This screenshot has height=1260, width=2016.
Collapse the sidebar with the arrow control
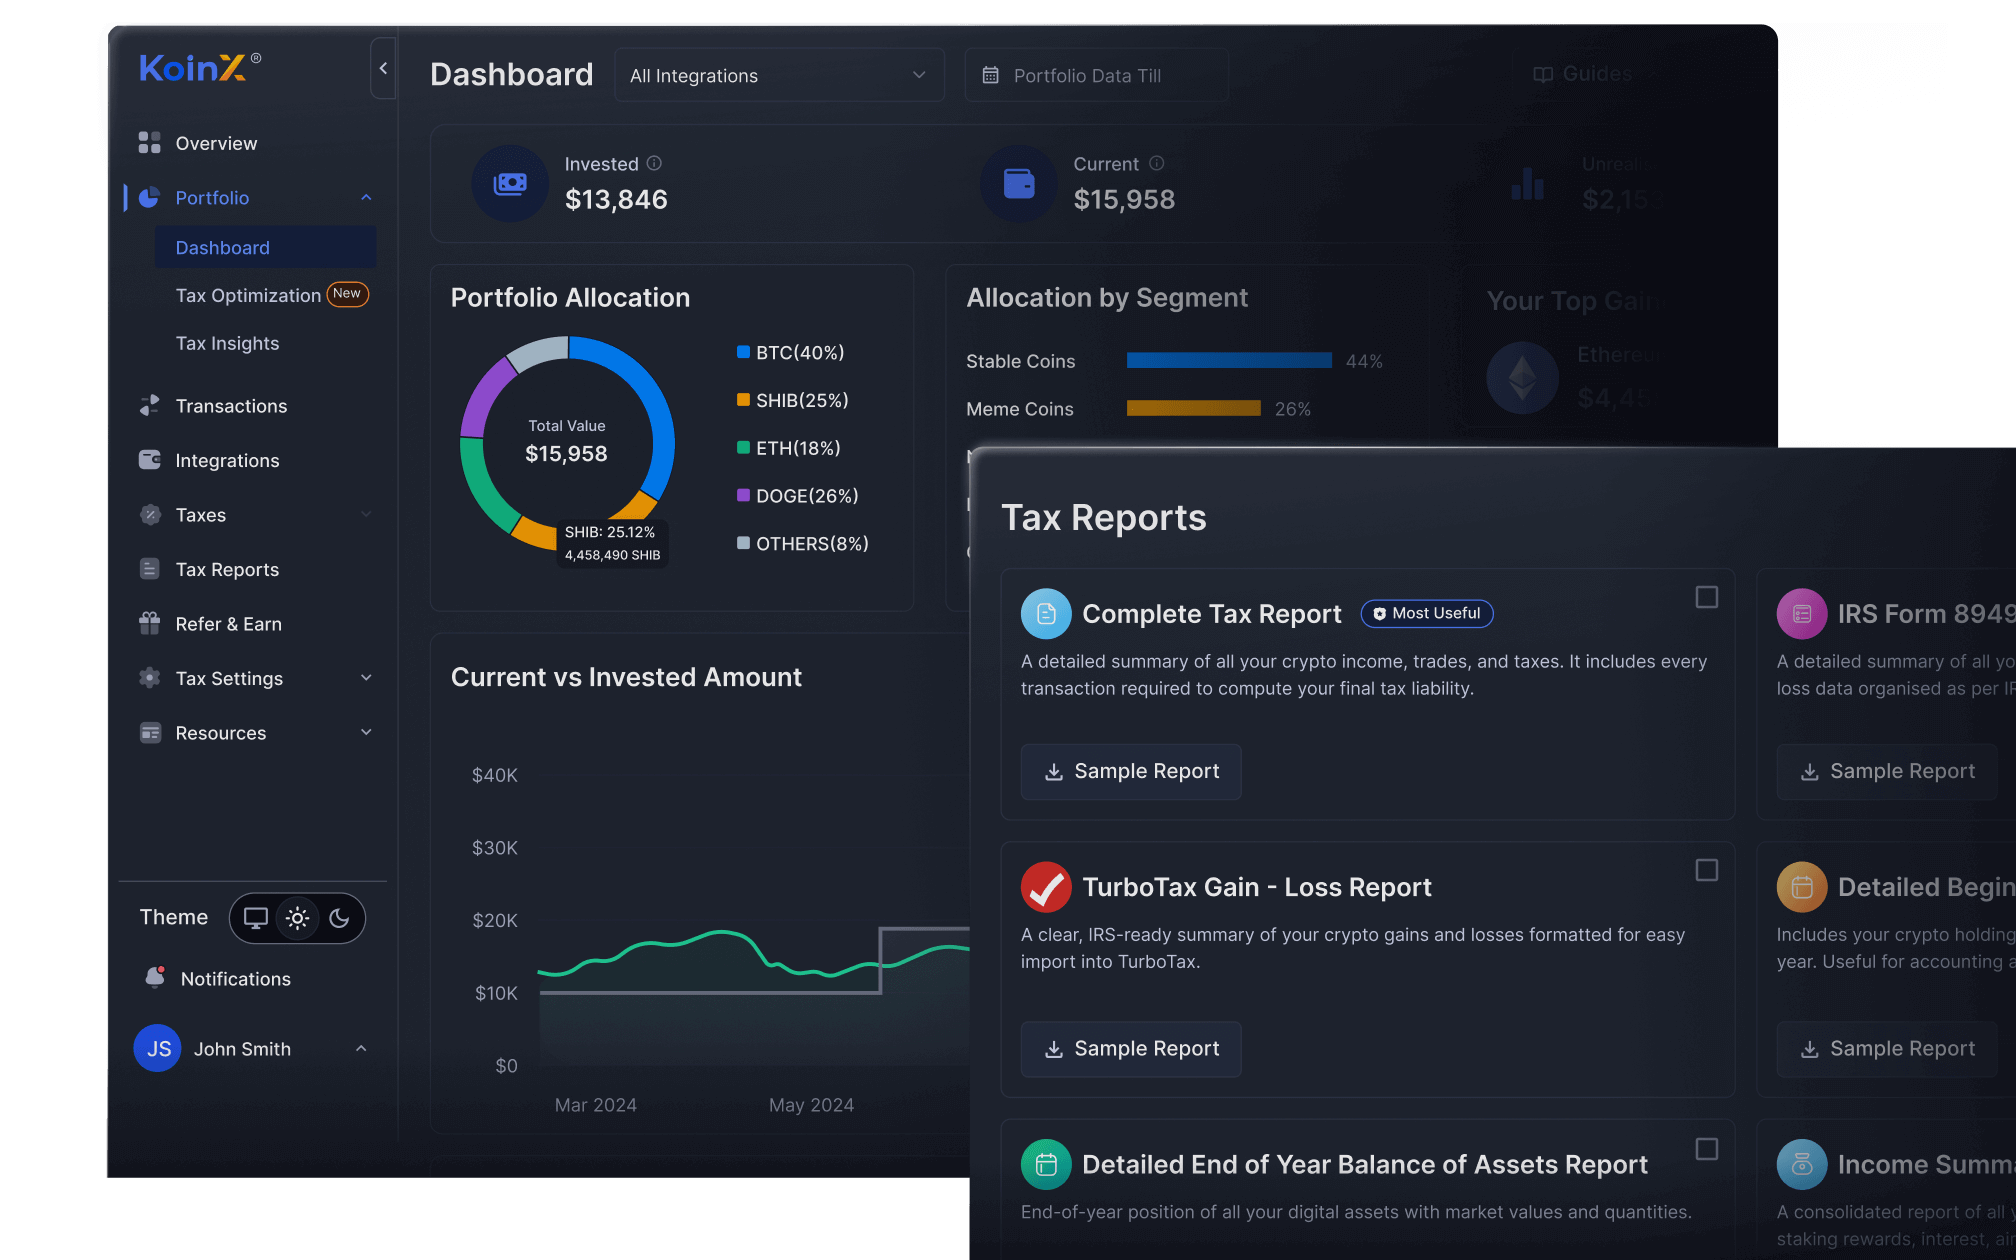click(383, 68)
